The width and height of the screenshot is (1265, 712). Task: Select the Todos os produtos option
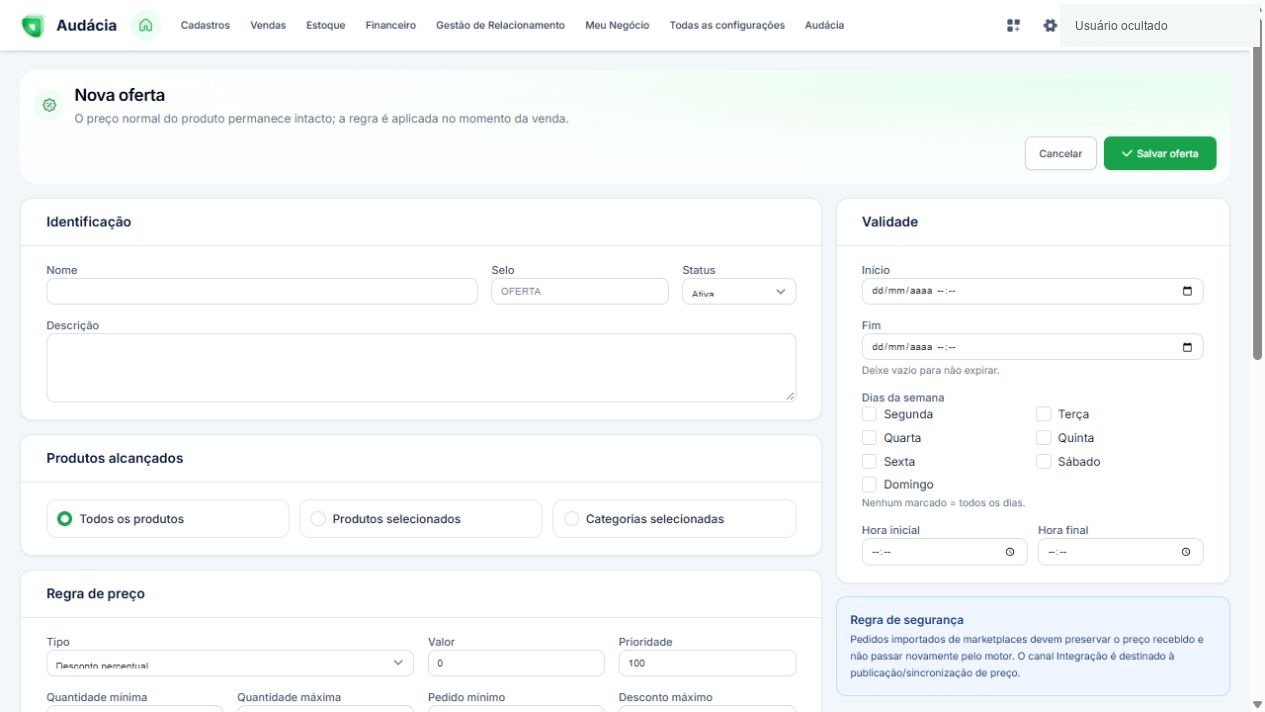168,519
